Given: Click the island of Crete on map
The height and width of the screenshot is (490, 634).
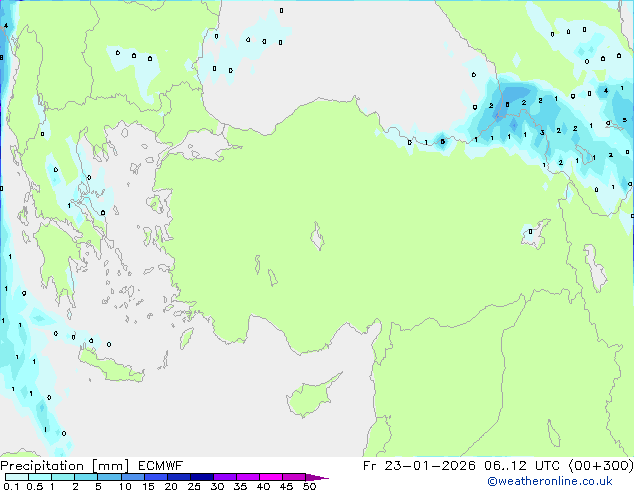Looking at the screenshot, I should (111, 366).
